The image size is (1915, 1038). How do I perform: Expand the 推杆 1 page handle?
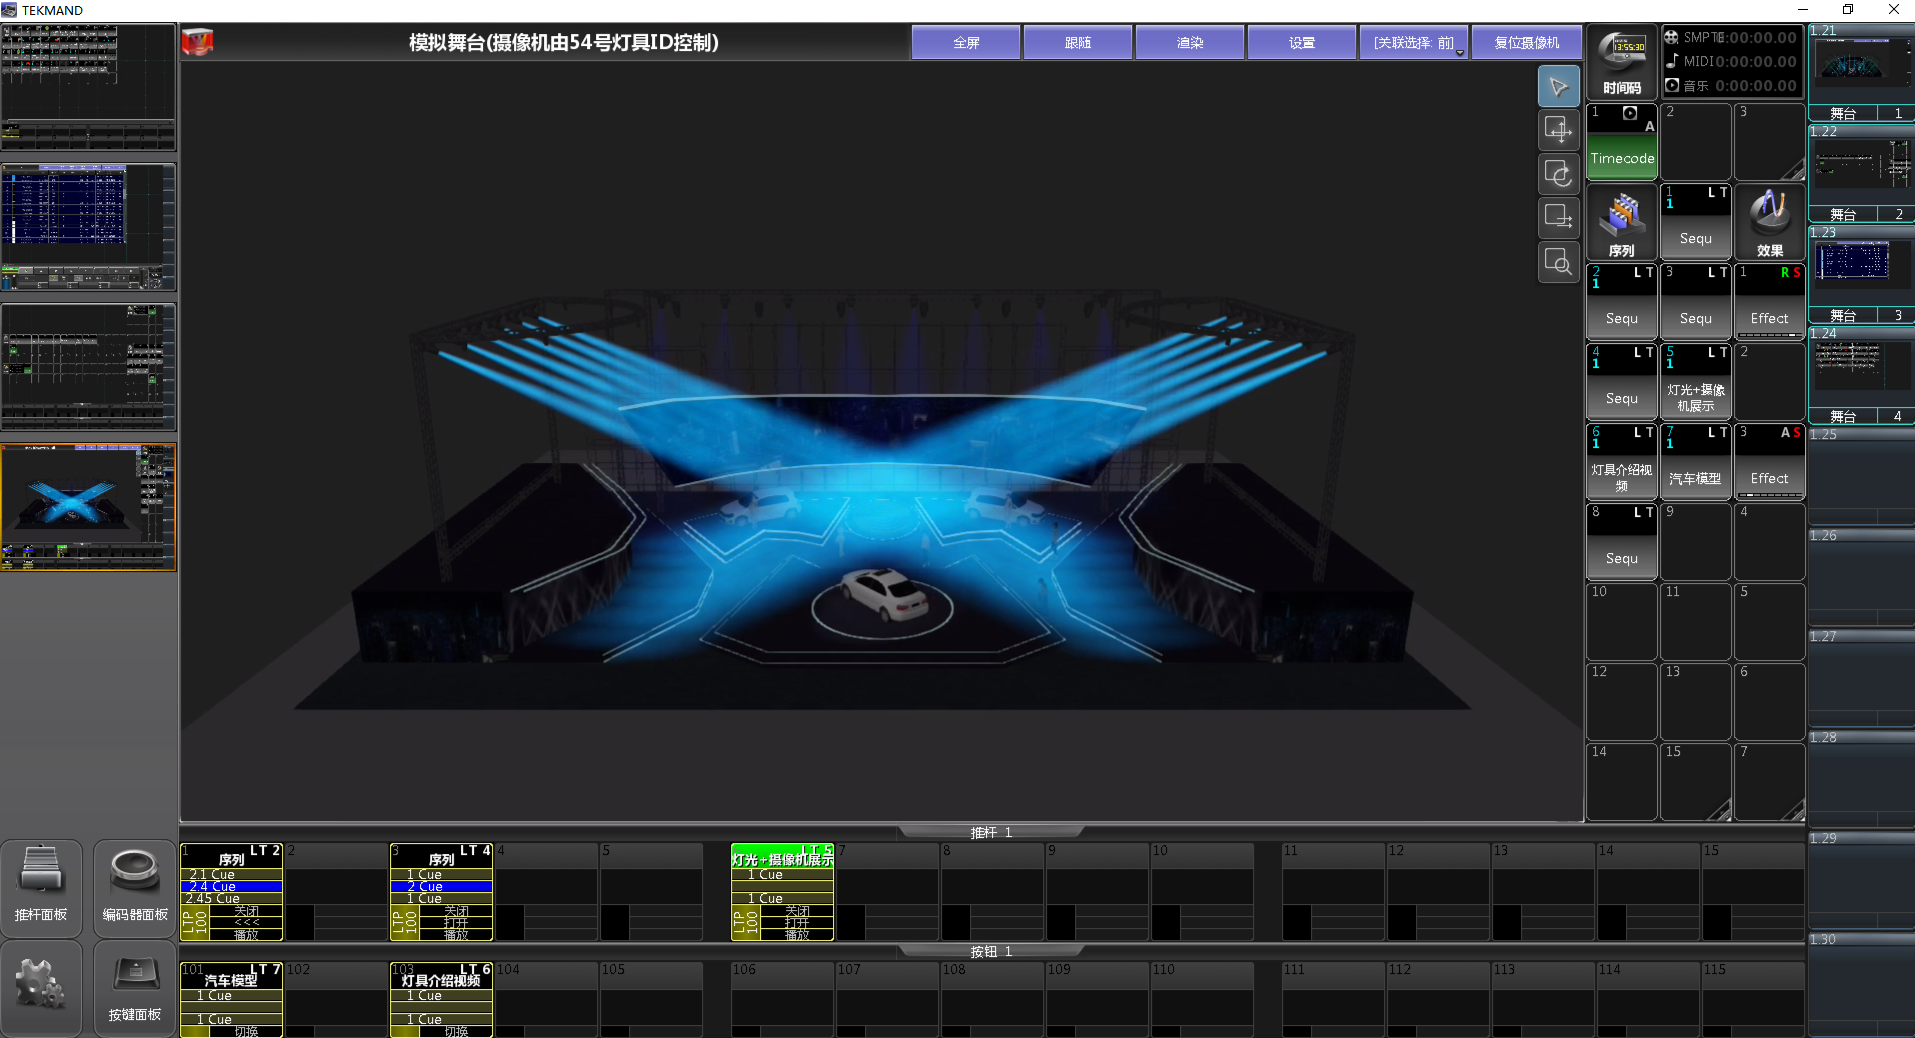pos(990,832)
